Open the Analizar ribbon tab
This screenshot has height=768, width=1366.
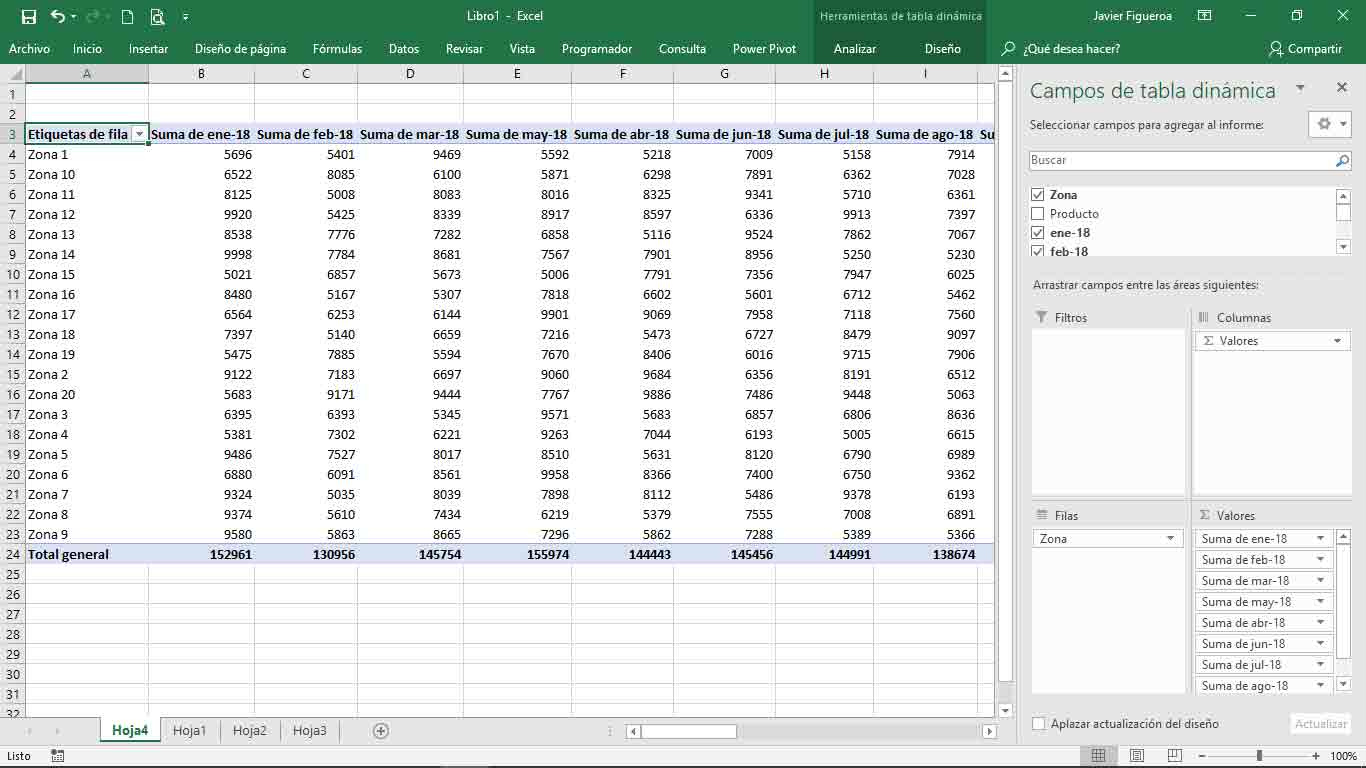[x=855, y=49]
